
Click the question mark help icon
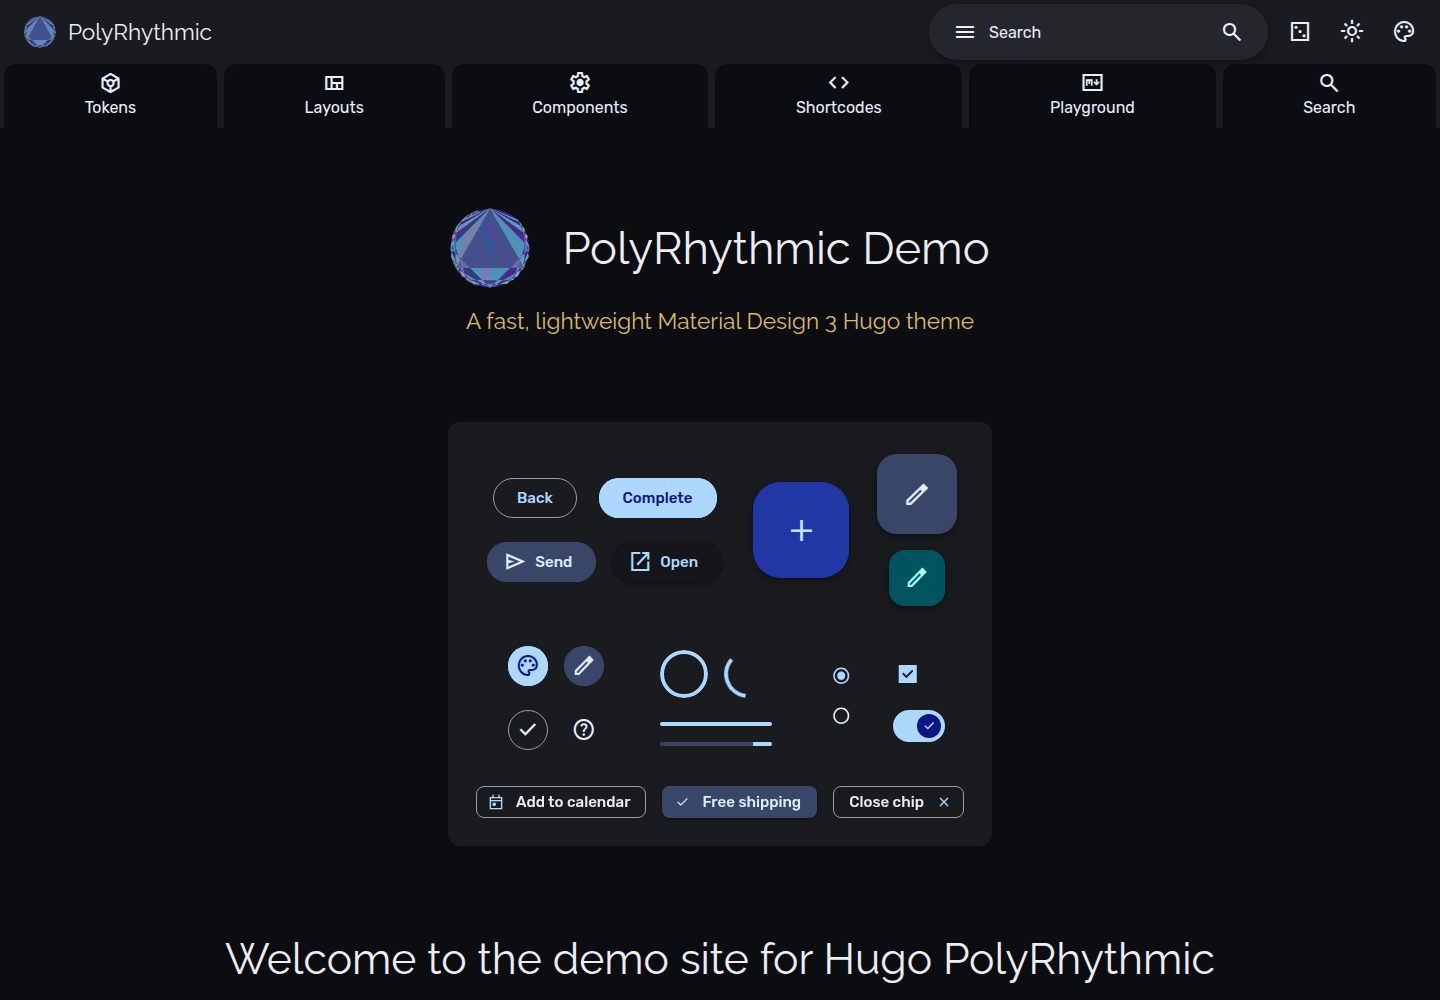pos(584,730)
